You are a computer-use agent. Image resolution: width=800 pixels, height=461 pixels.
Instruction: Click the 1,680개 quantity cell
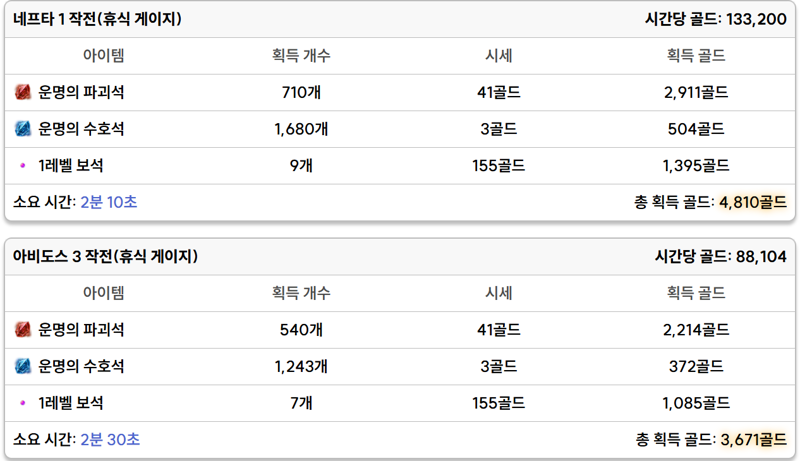tap(301, 129)
